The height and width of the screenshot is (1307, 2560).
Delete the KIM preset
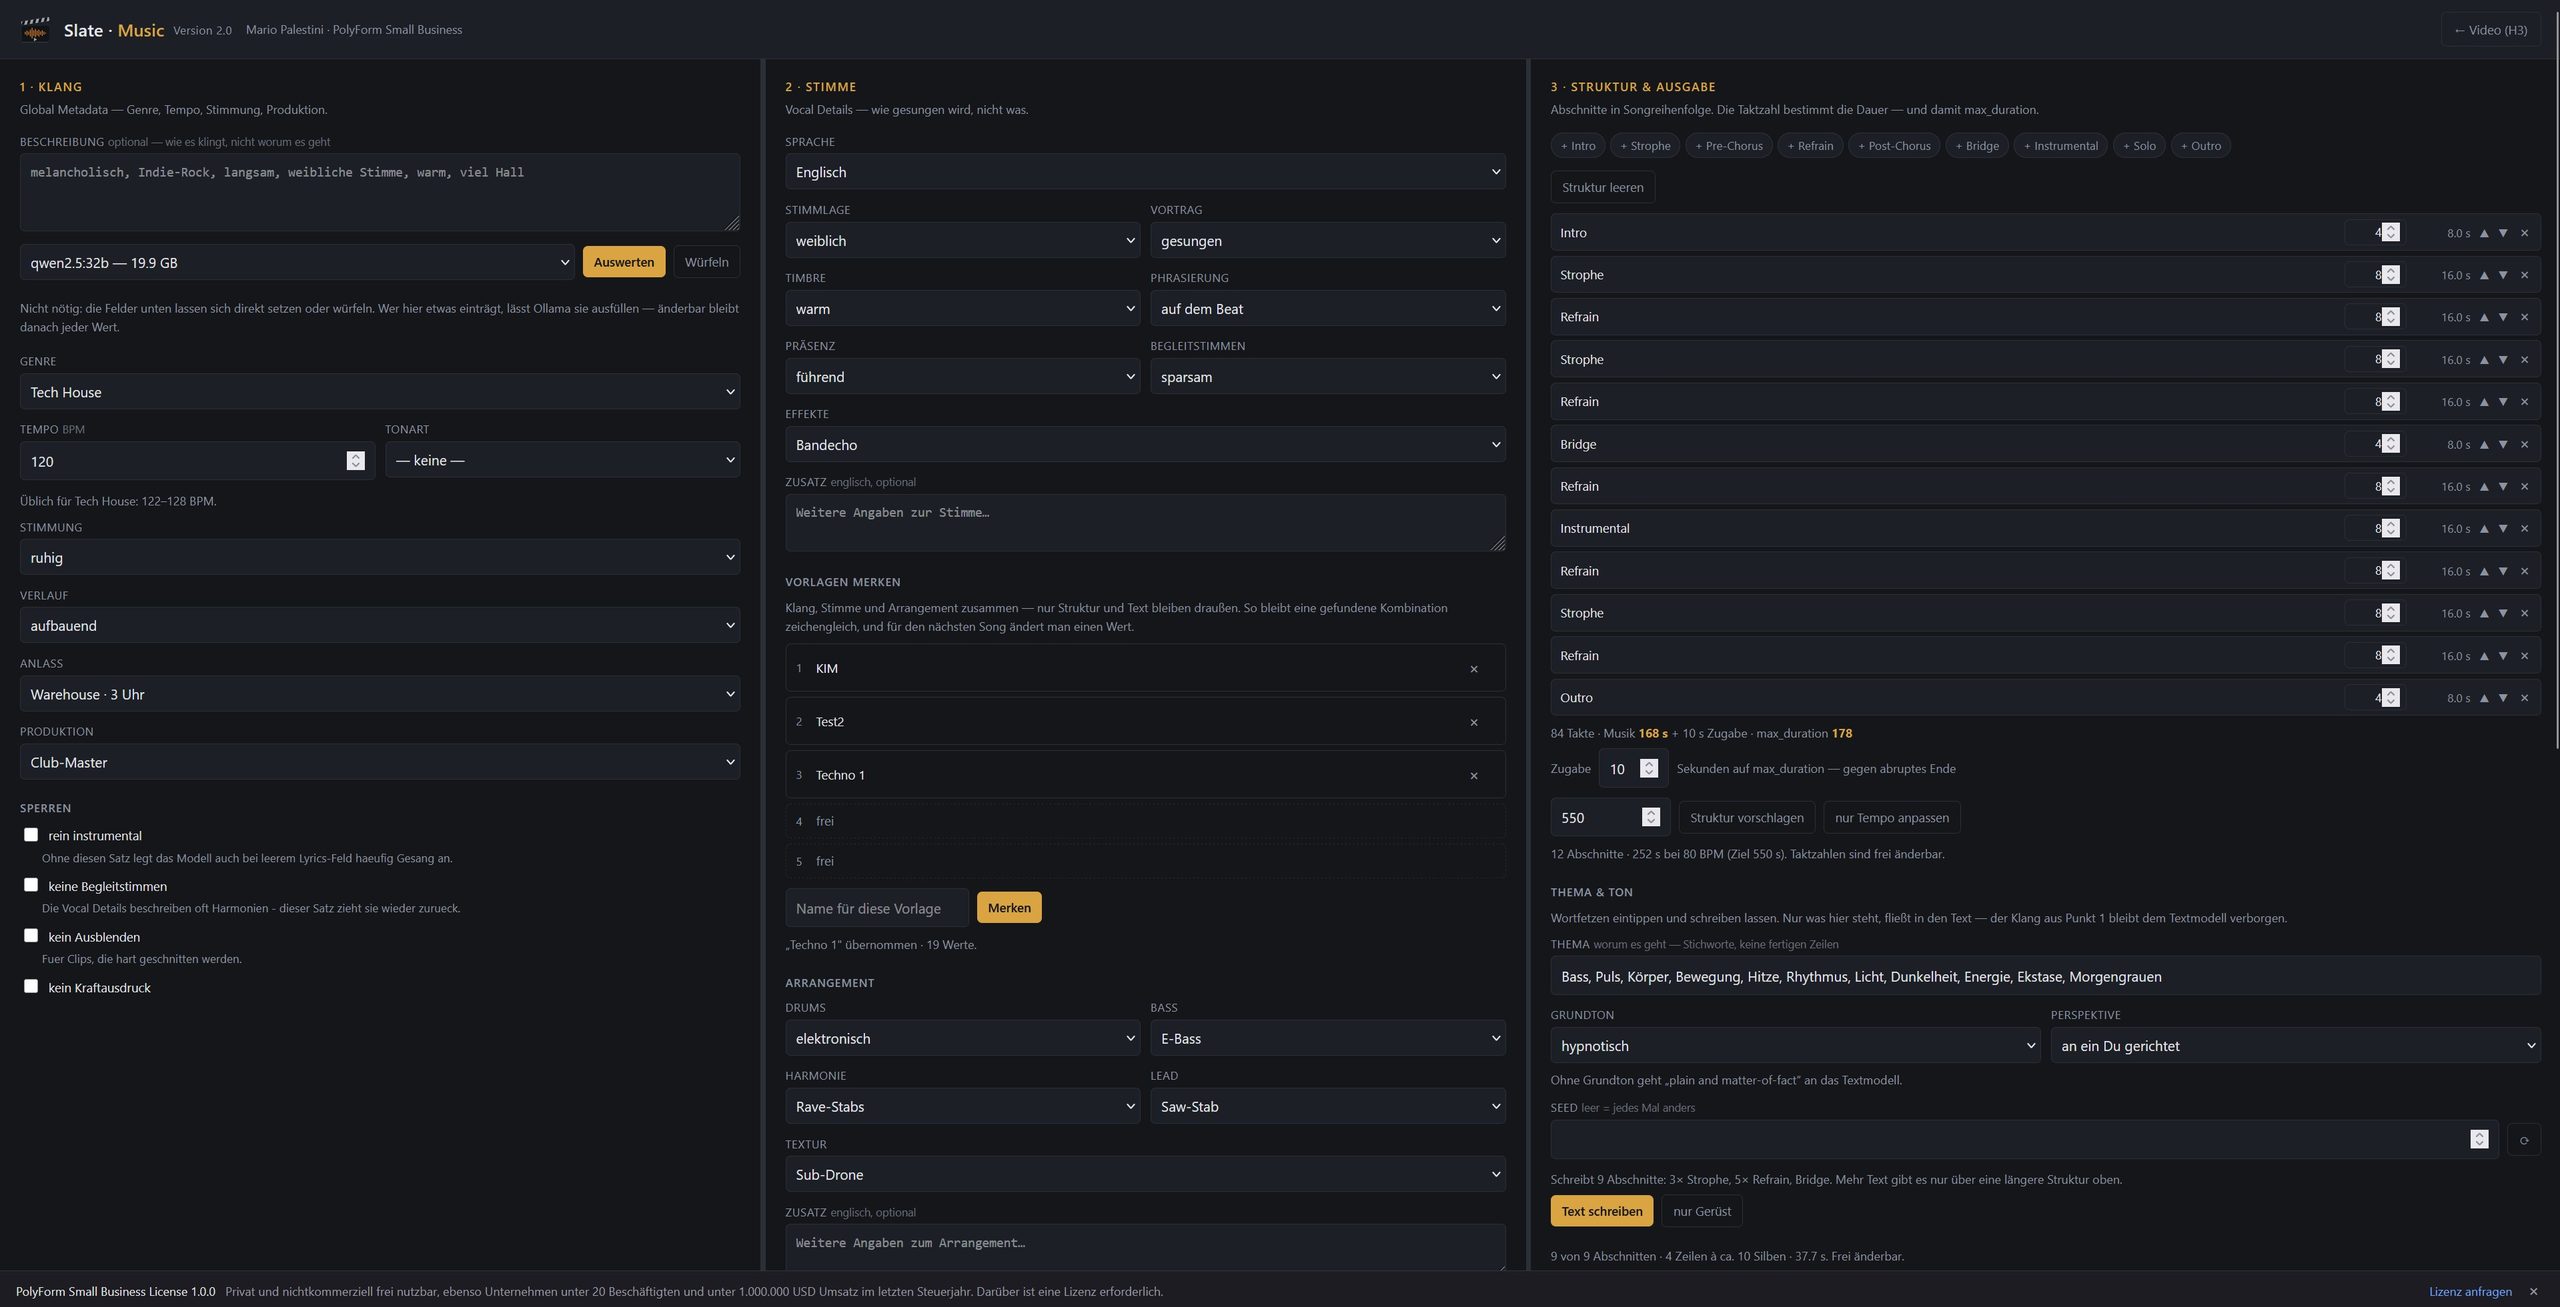(x=1474, y=669)
